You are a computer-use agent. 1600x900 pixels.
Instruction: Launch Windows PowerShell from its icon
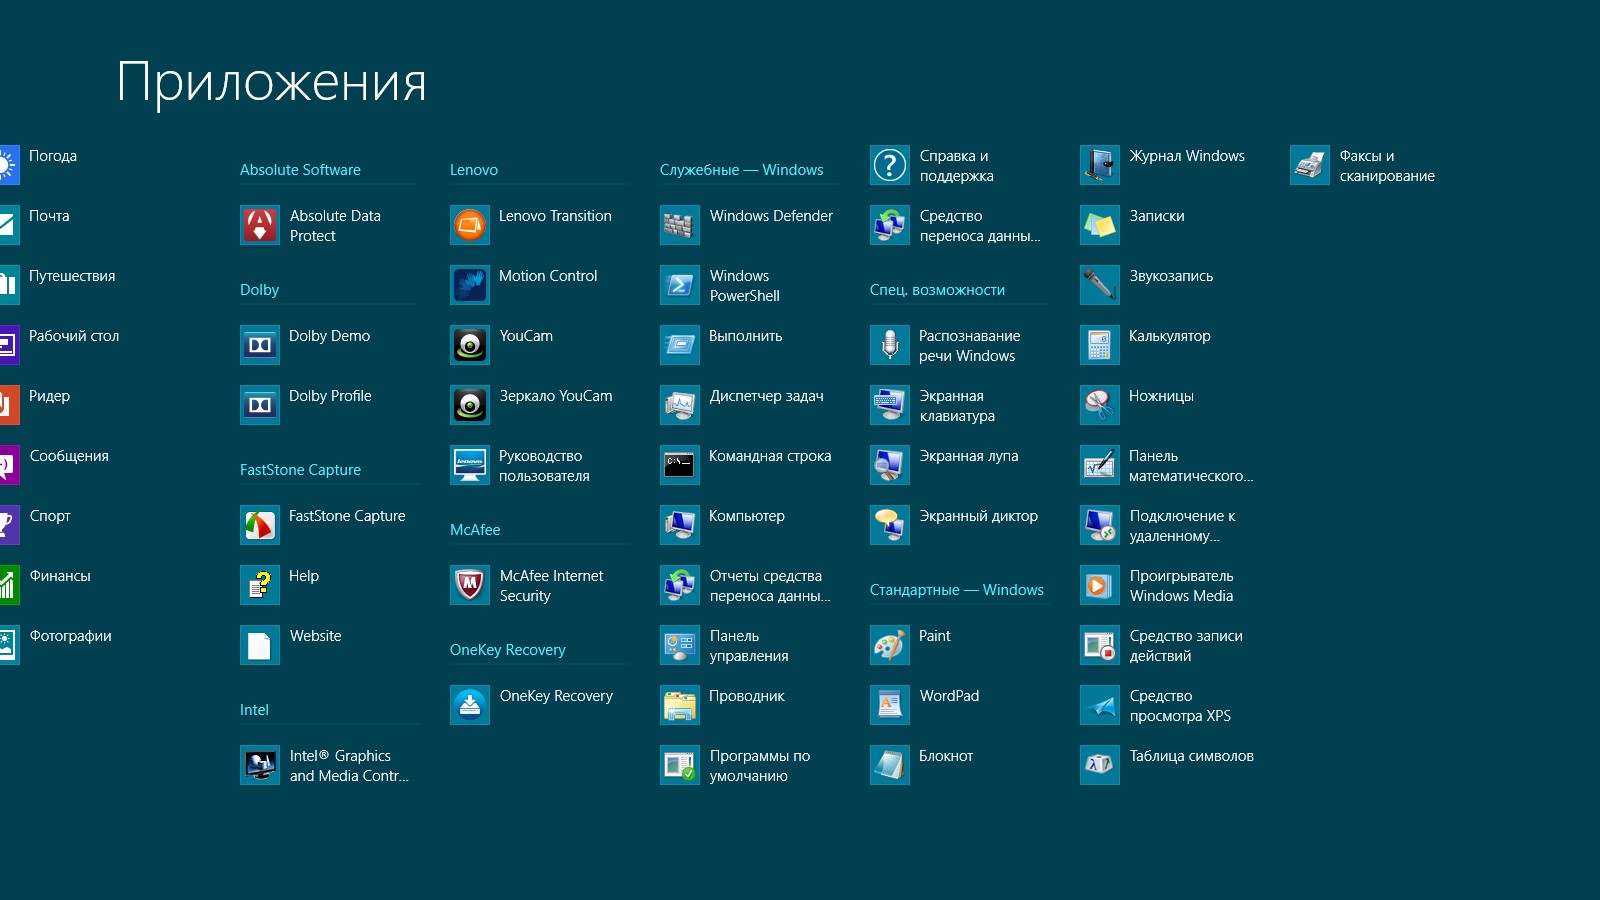click(x=680, y=286)
